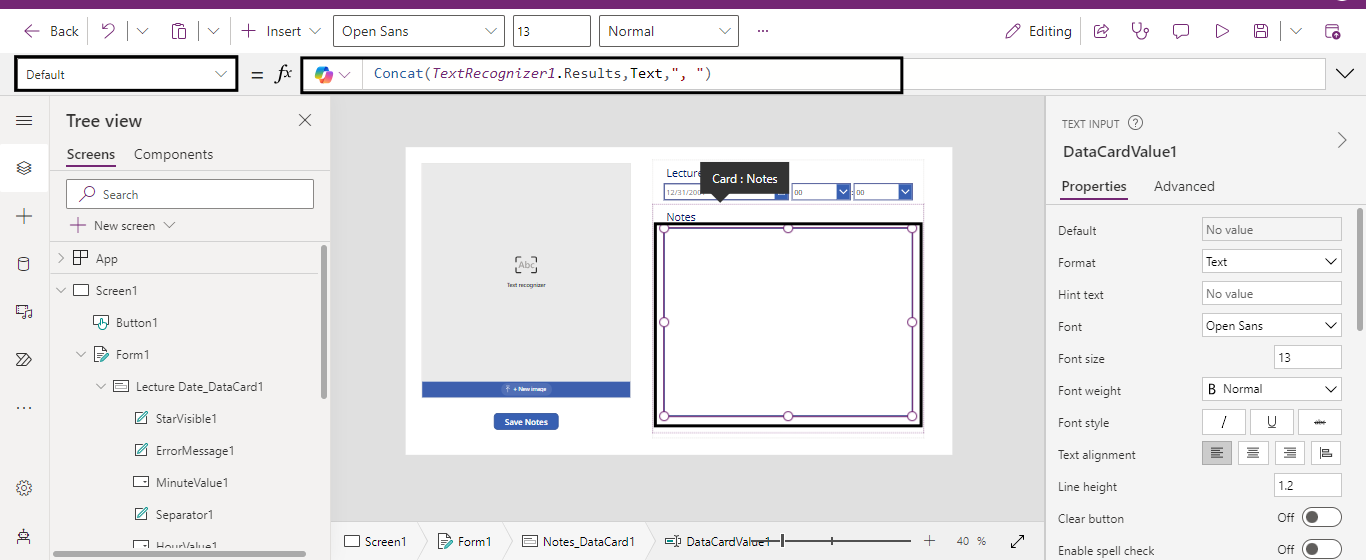The height and width of the screenshot is (560, 1366).
Task: Open the Default property selector dropdown
Action: pyautogui.click(x=126, y=74)
